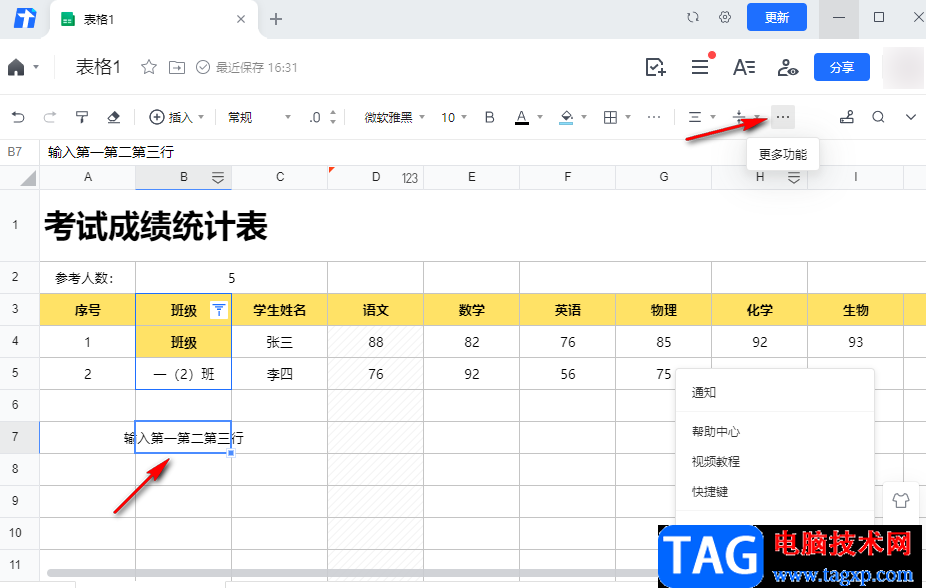Select the format painter tool

point(81,117)
